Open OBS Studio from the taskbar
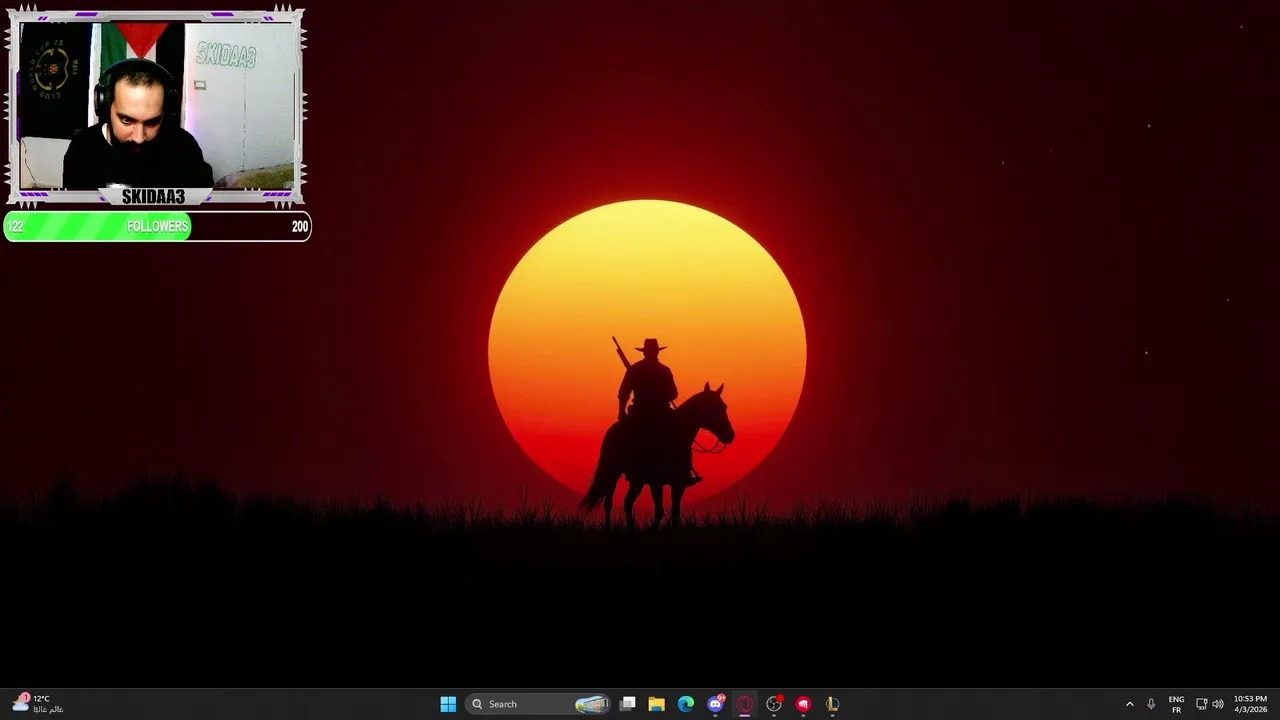1280x720 pixels. [773, 704]
